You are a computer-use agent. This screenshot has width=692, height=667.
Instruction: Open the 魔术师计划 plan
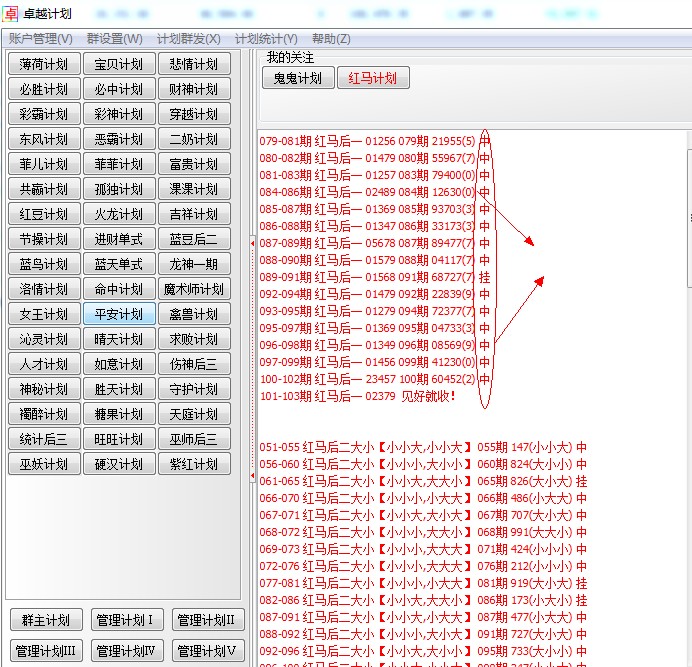click(x=194, y=289)
